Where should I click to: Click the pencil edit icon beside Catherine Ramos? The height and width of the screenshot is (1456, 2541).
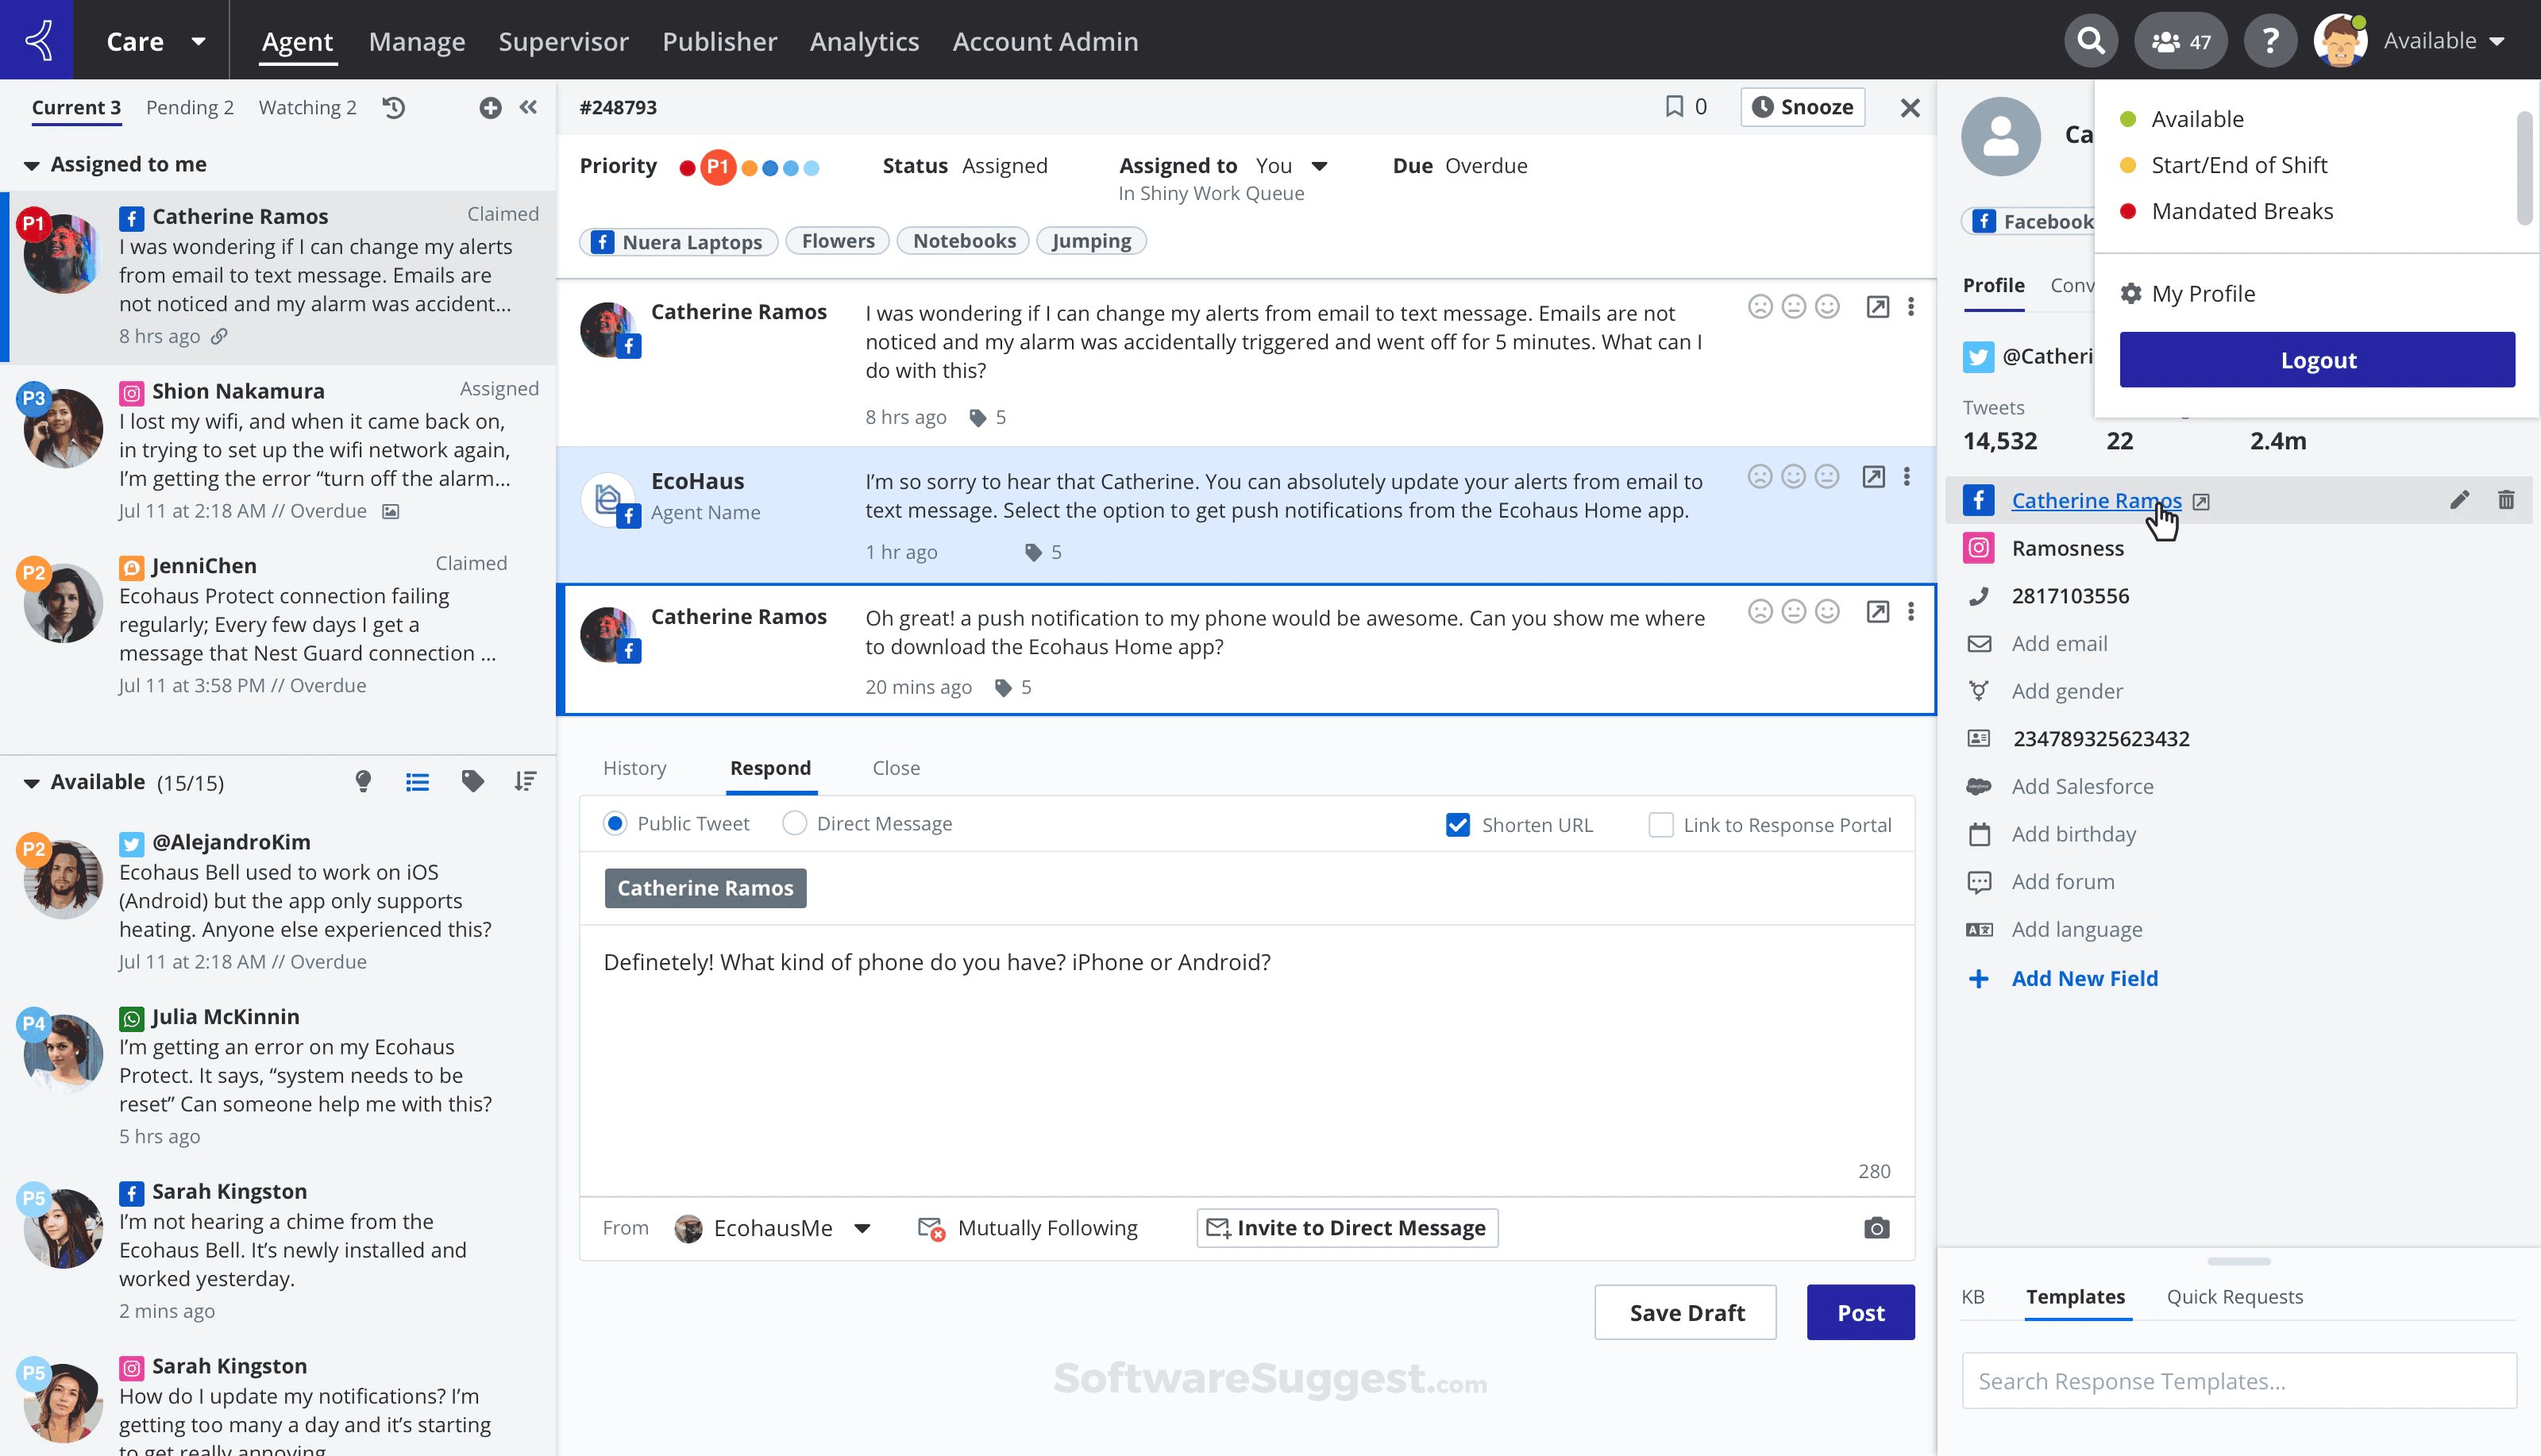[2459, 500]
